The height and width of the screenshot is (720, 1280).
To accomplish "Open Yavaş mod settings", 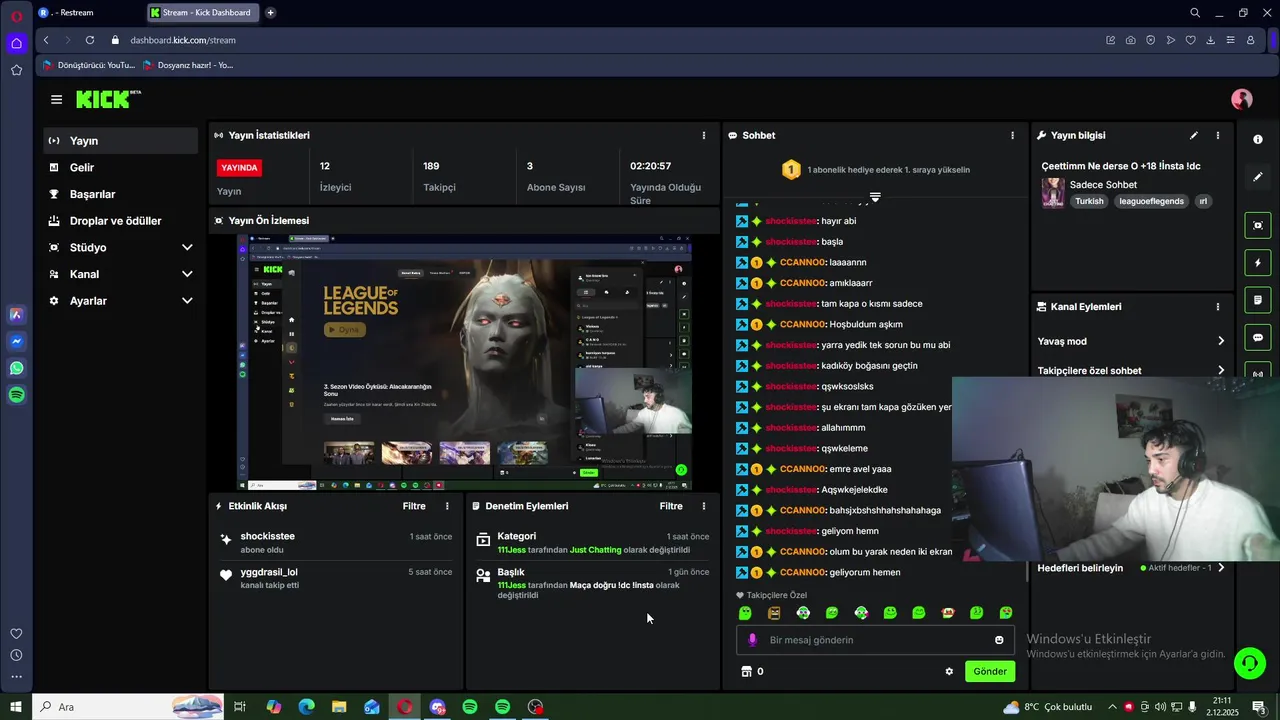I will (x=1130, y=341).
